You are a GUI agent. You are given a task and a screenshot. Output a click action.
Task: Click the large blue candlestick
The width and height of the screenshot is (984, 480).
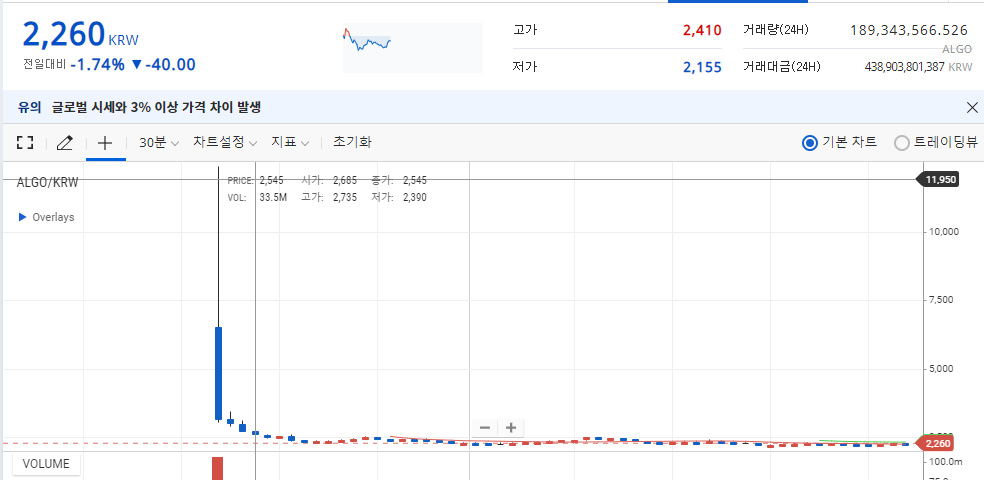(218, 373)
